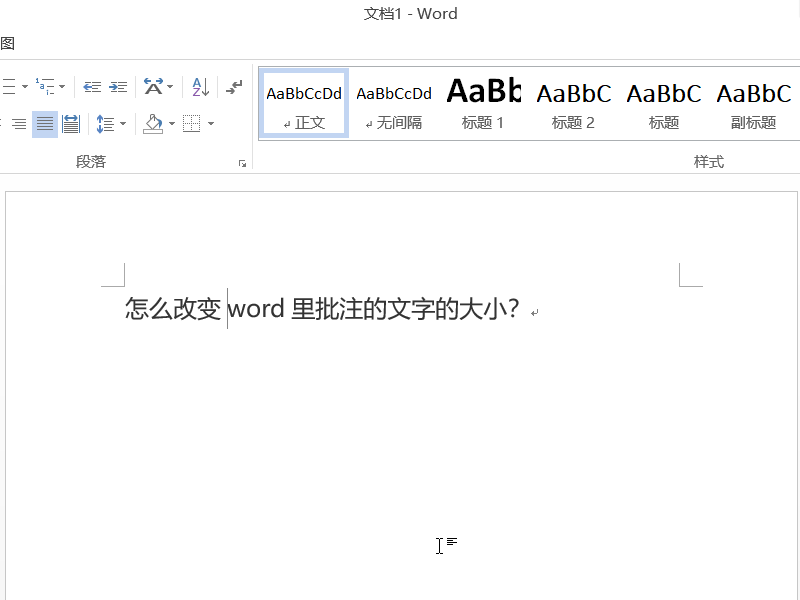Click the 批注 text in the document line

tap(339, 309)
